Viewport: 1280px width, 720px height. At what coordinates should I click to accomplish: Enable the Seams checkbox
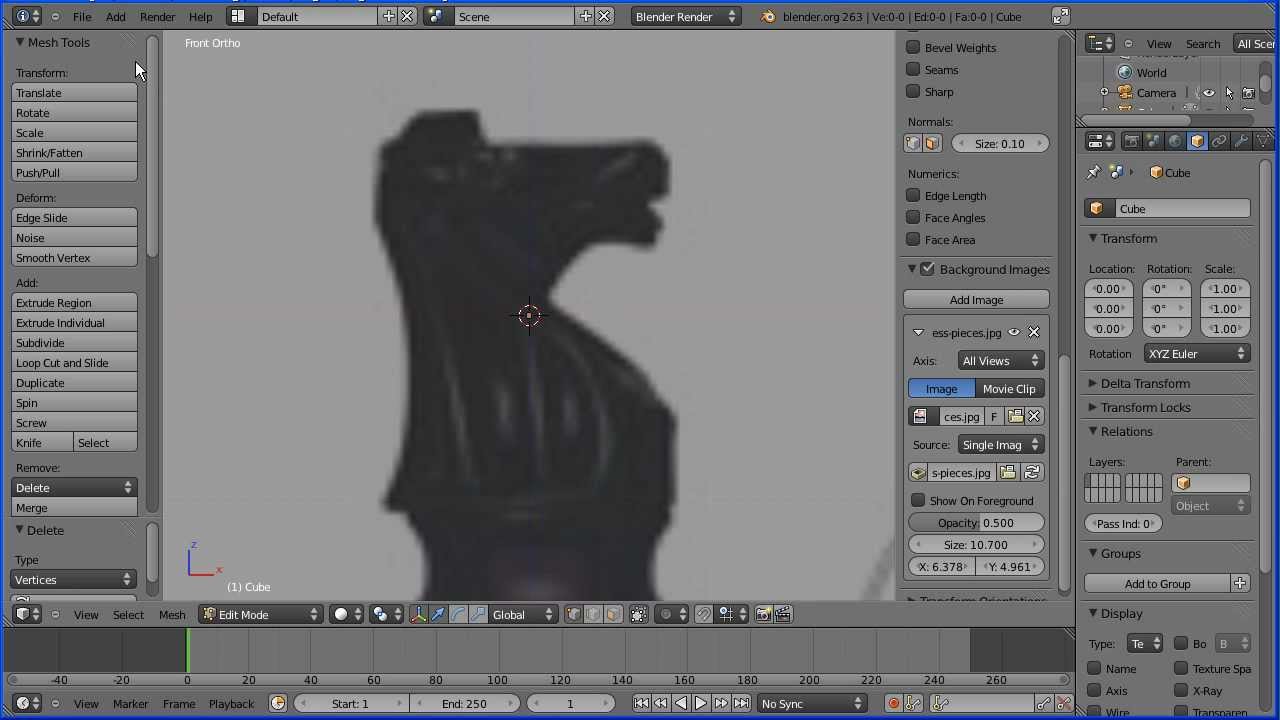[913, 69]
